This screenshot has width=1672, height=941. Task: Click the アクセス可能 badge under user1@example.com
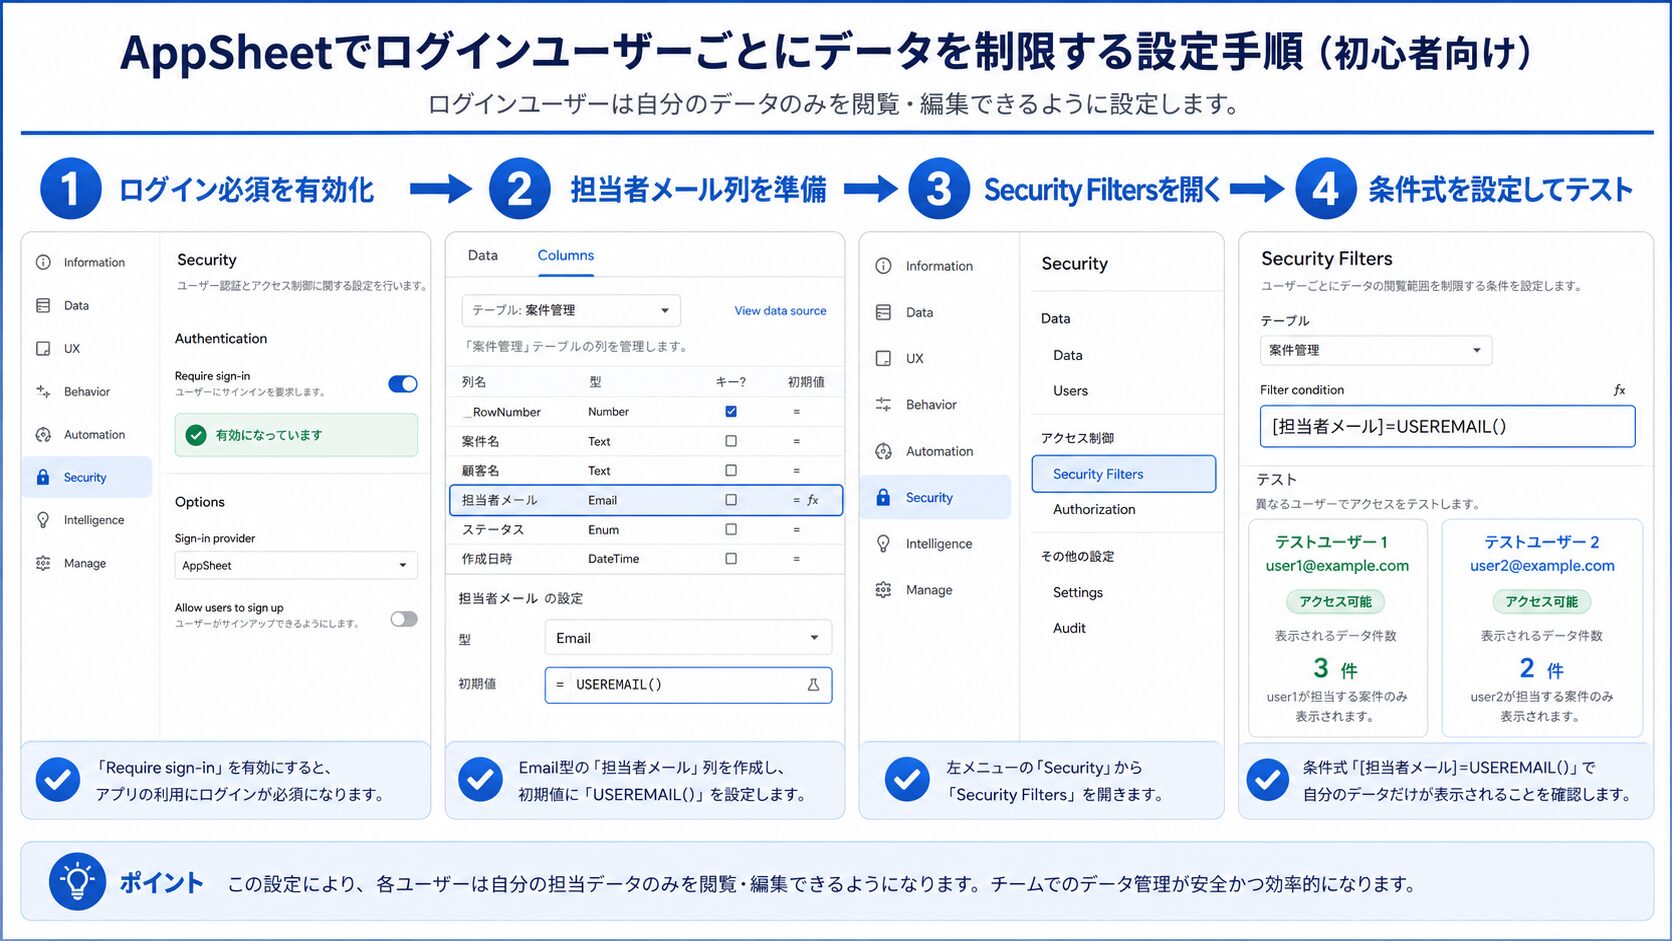click(1336, 602)
